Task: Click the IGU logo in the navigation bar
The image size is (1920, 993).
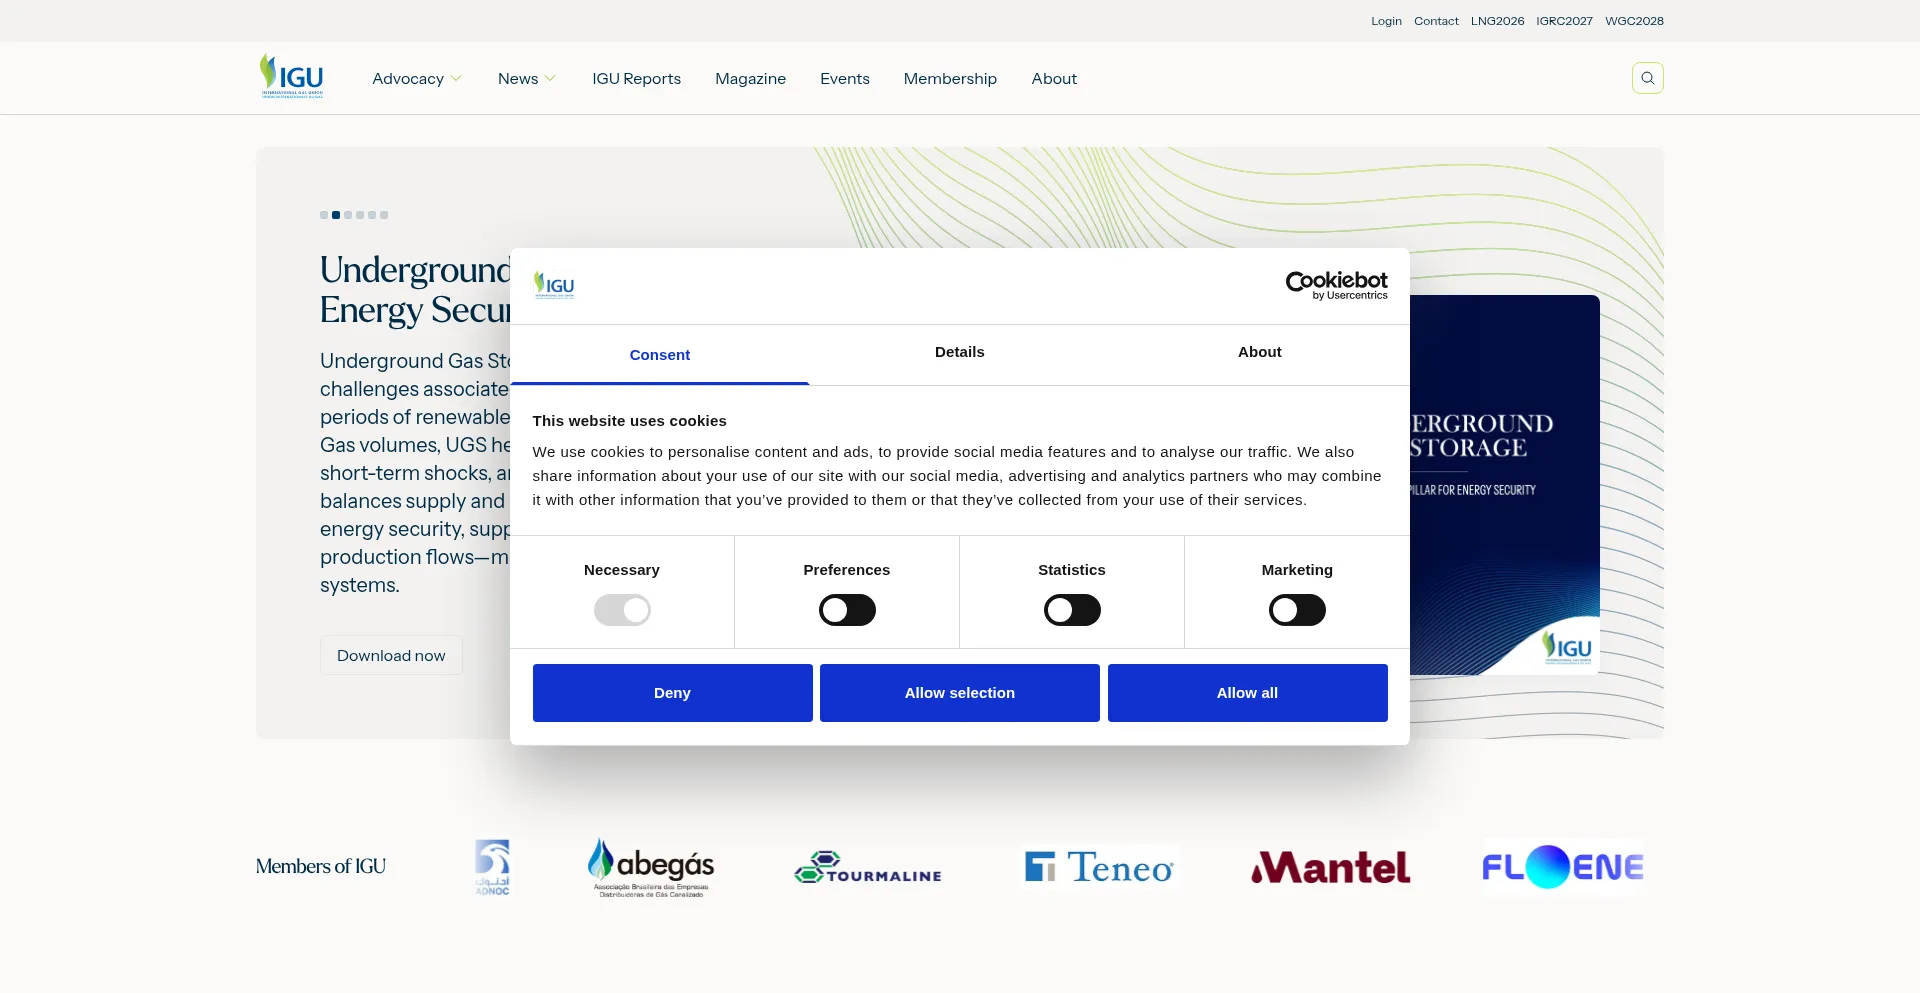Action: pos(291,77)
